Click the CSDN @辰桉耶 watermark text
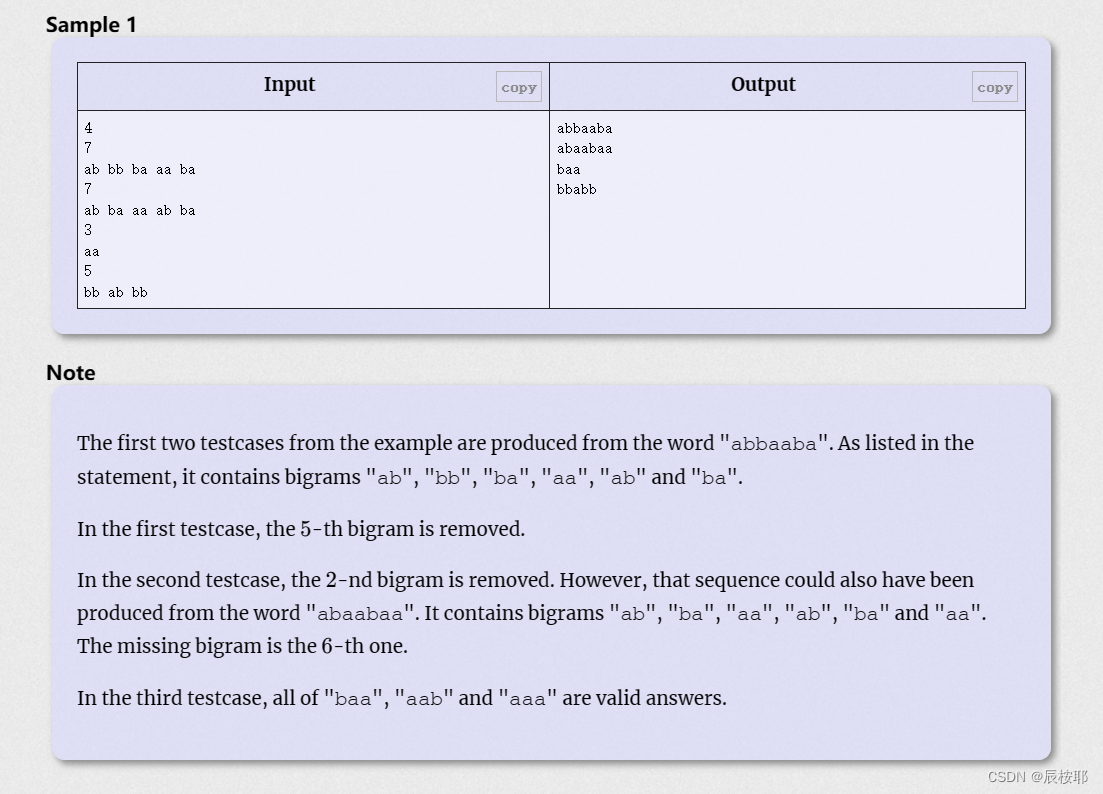The width and height of the screenshot is (1103, 794). (x=1038, y=776)
